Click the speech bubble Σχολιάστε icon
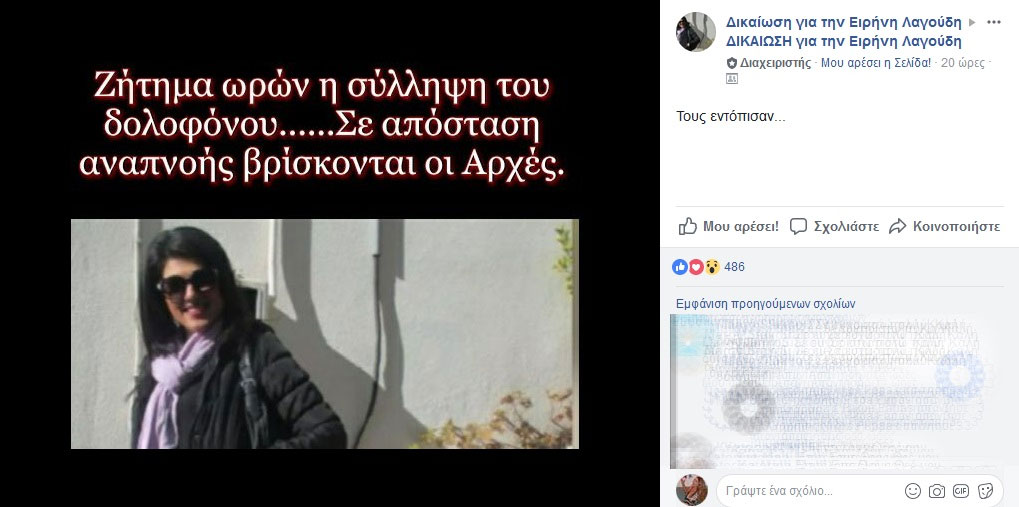 tap(798, 226)
